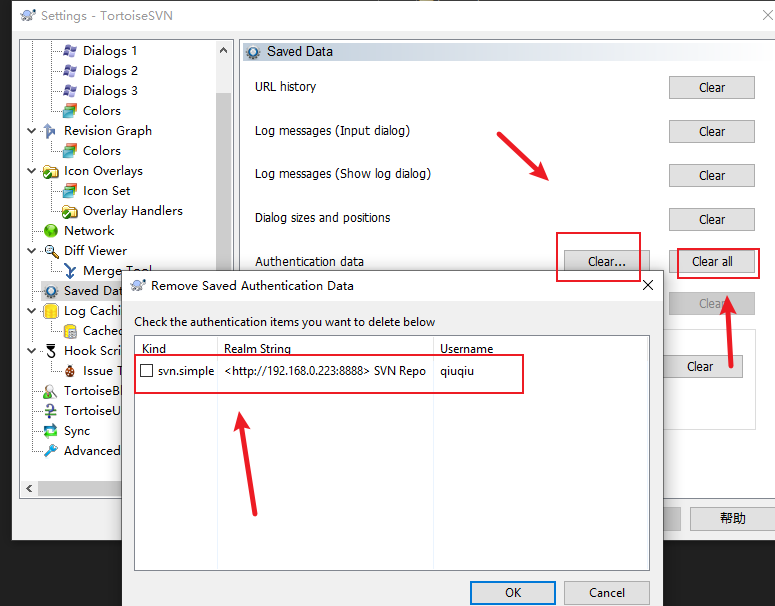Viewport: 775px width, 606px height.
Task: Click the username qiuqiu cell
Action: click(x=457, y=371)
